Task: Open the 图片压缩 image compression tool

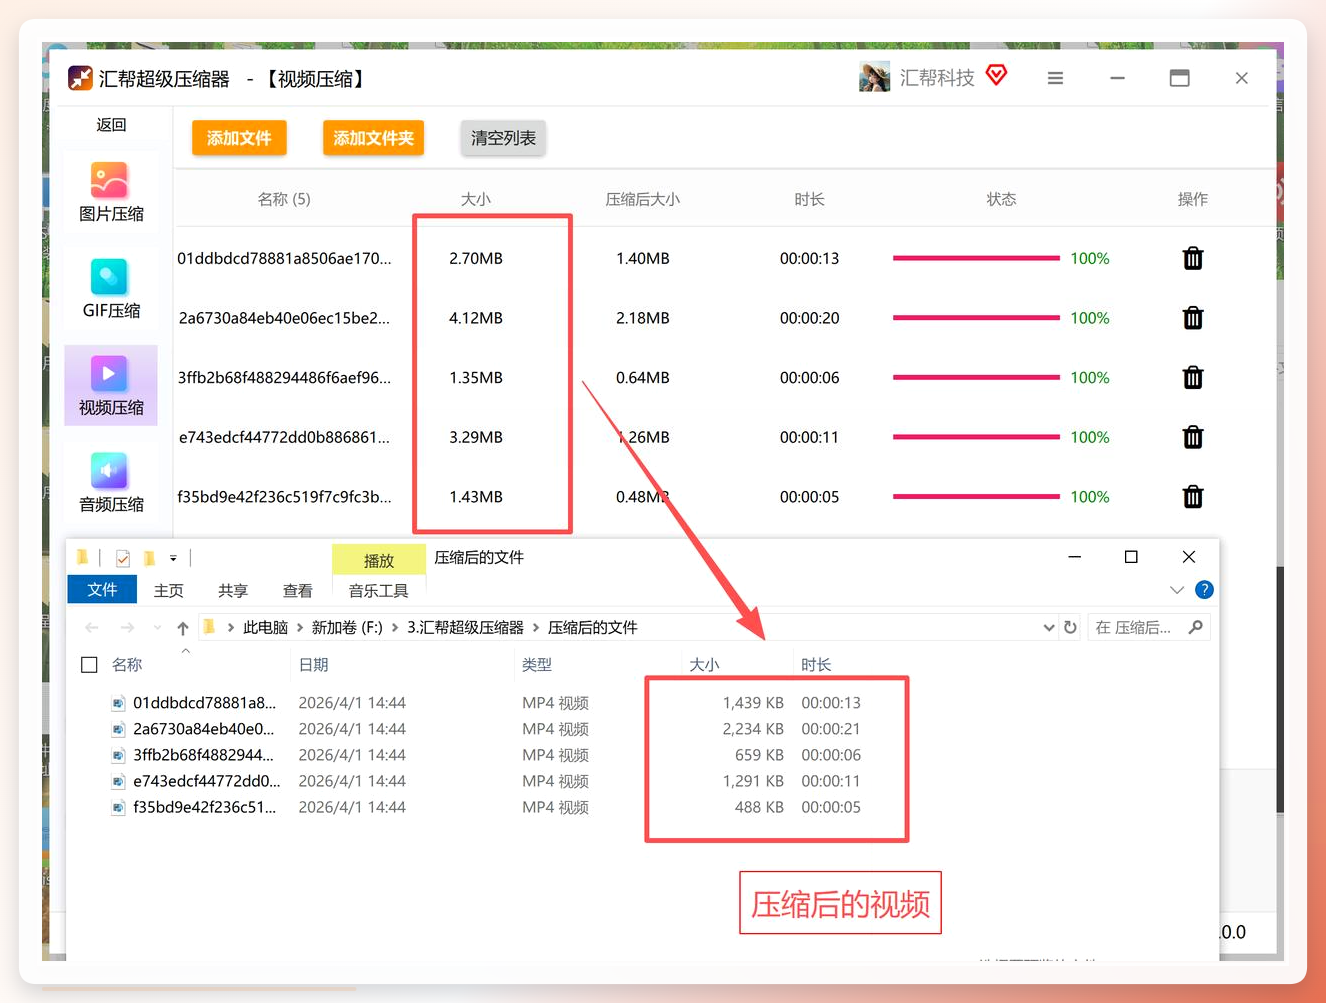Action: pos(111,193)
